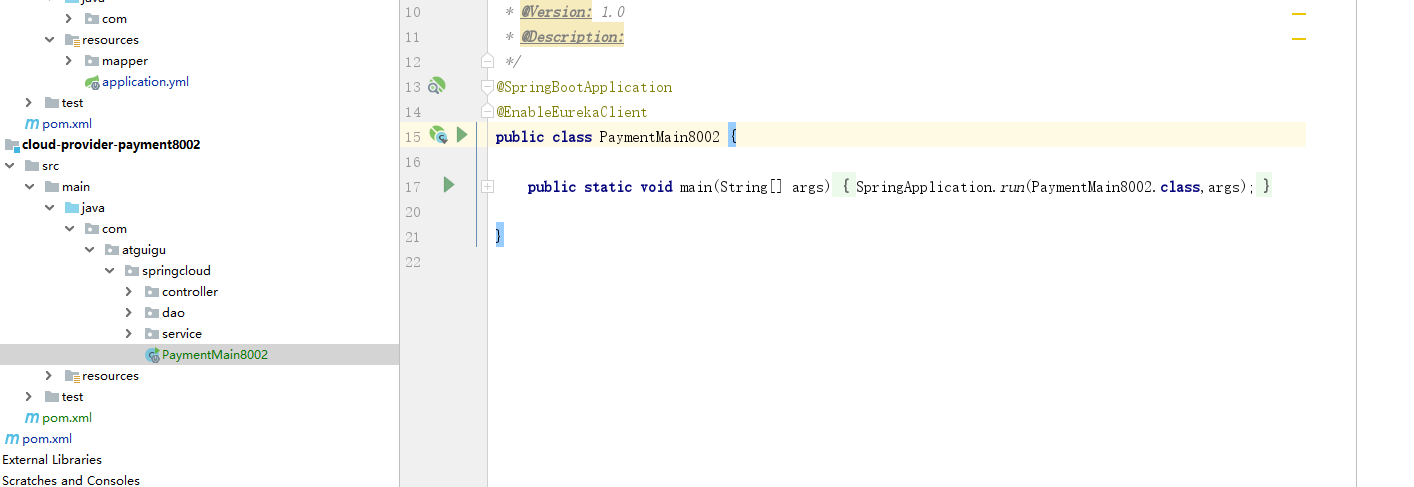The height and width of the screenshot is (487, 1414).
Task: Expand folded body at opening brace after args
Action: tap(845, 186)
